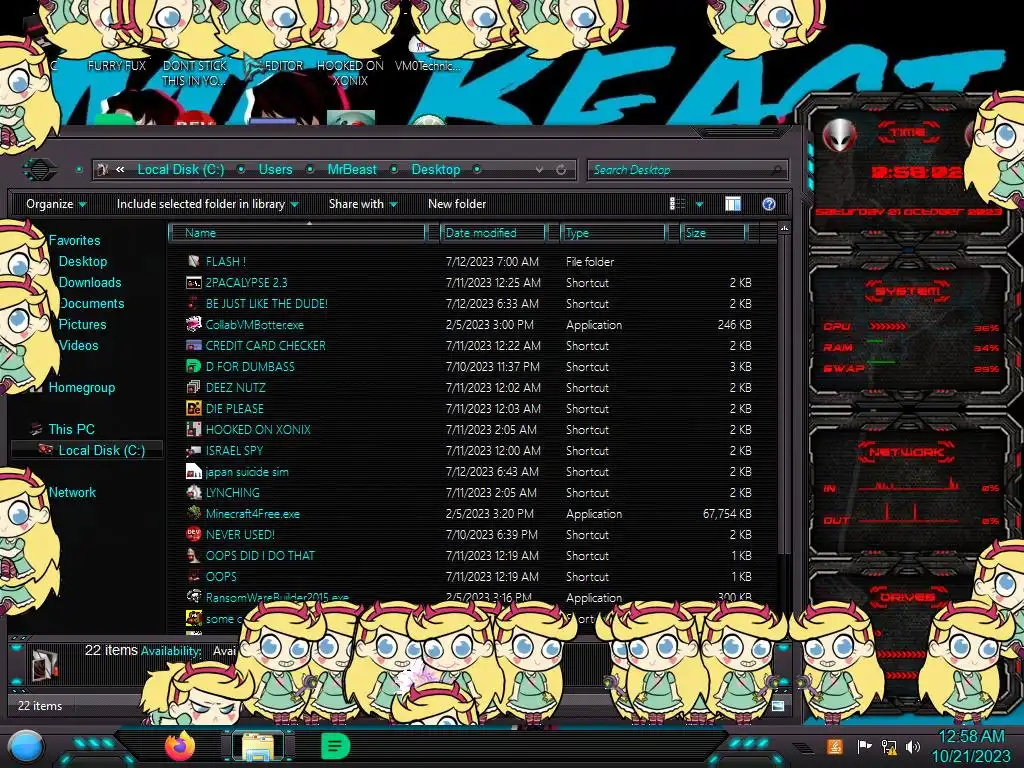The height and width of the screenshot is (768, 1024).
Task: Click the japan suicide sim icon
Action: pos(193,472)
